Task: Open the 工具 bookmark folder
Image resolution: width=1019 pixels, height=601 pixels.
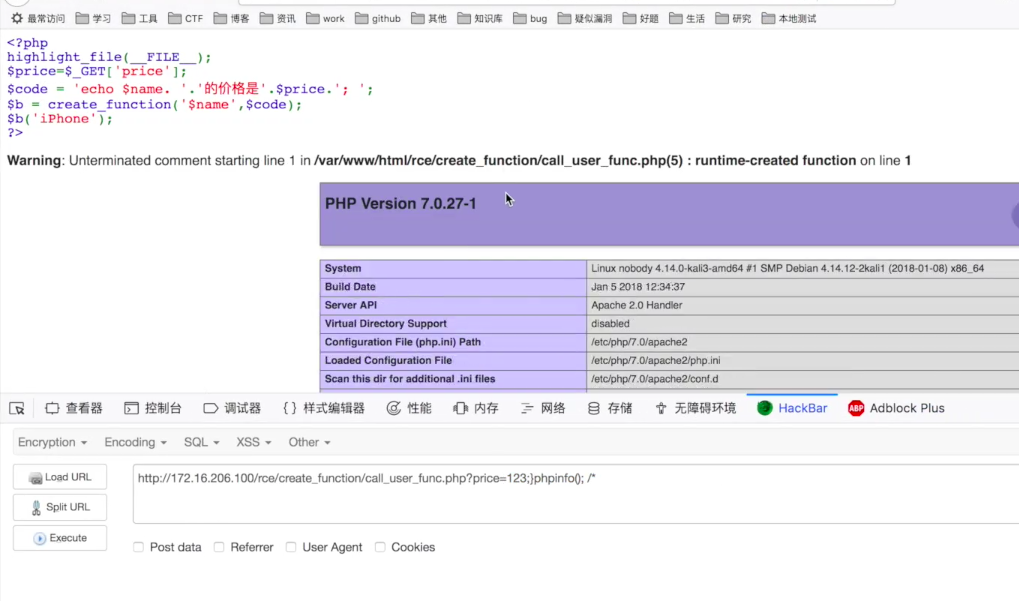Action: click(139, 18)
